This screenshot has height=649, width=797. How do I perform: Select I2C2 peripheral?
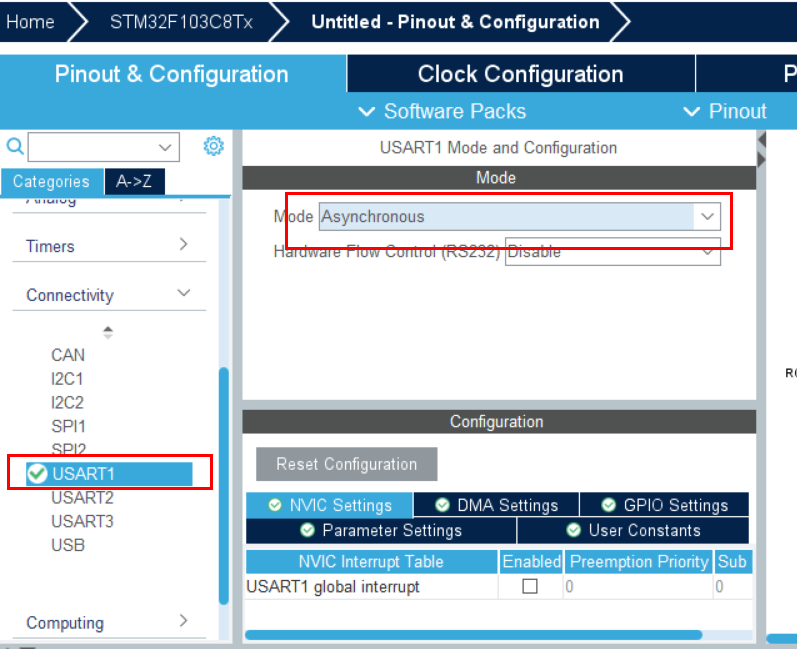pos(67,403)
